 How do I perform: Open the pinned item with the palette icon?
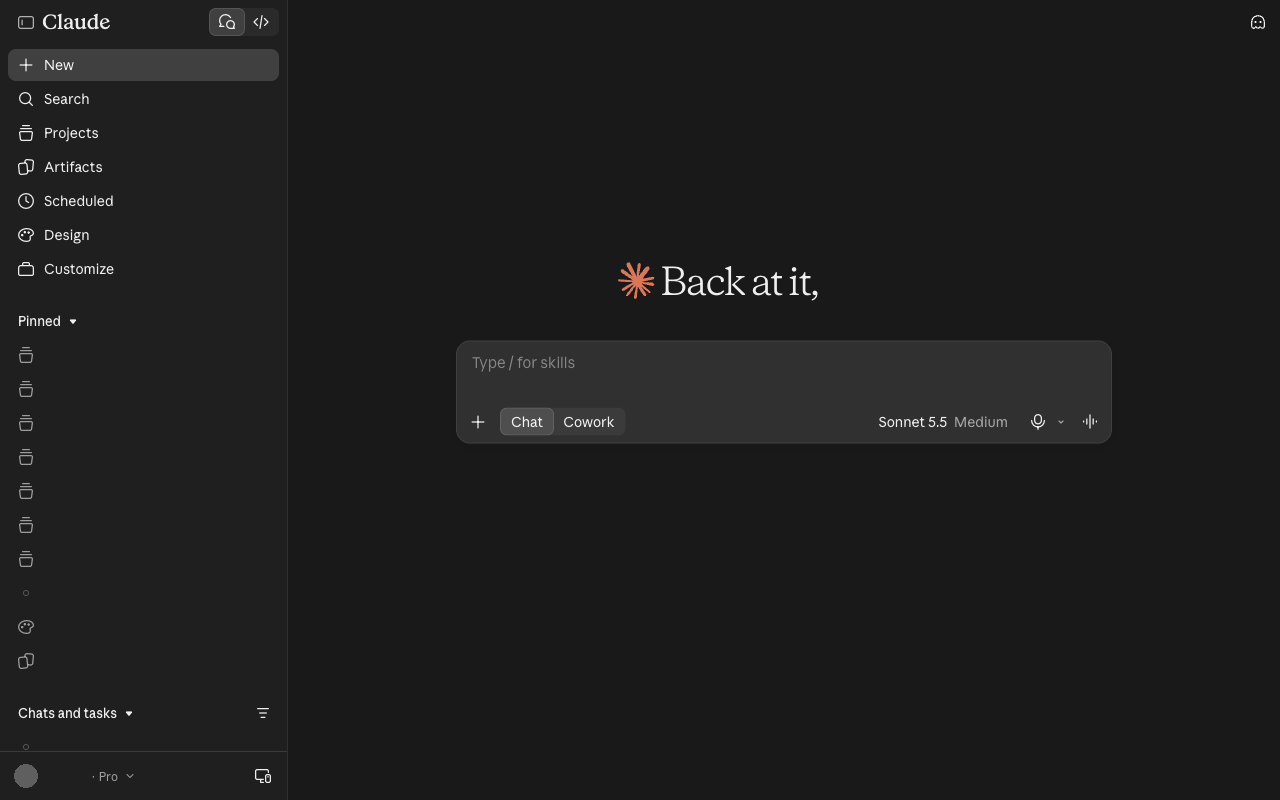pyautogui.click(x=26, y=627)
